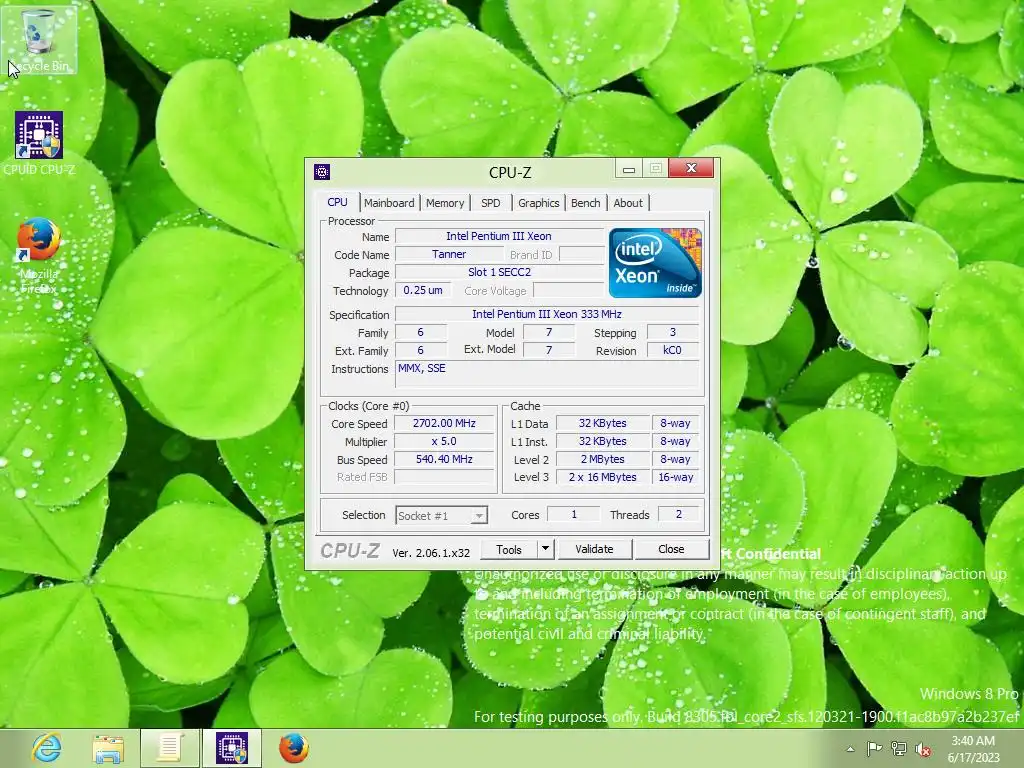
Task: Open the SPD tab
Action: coord(490,203)
